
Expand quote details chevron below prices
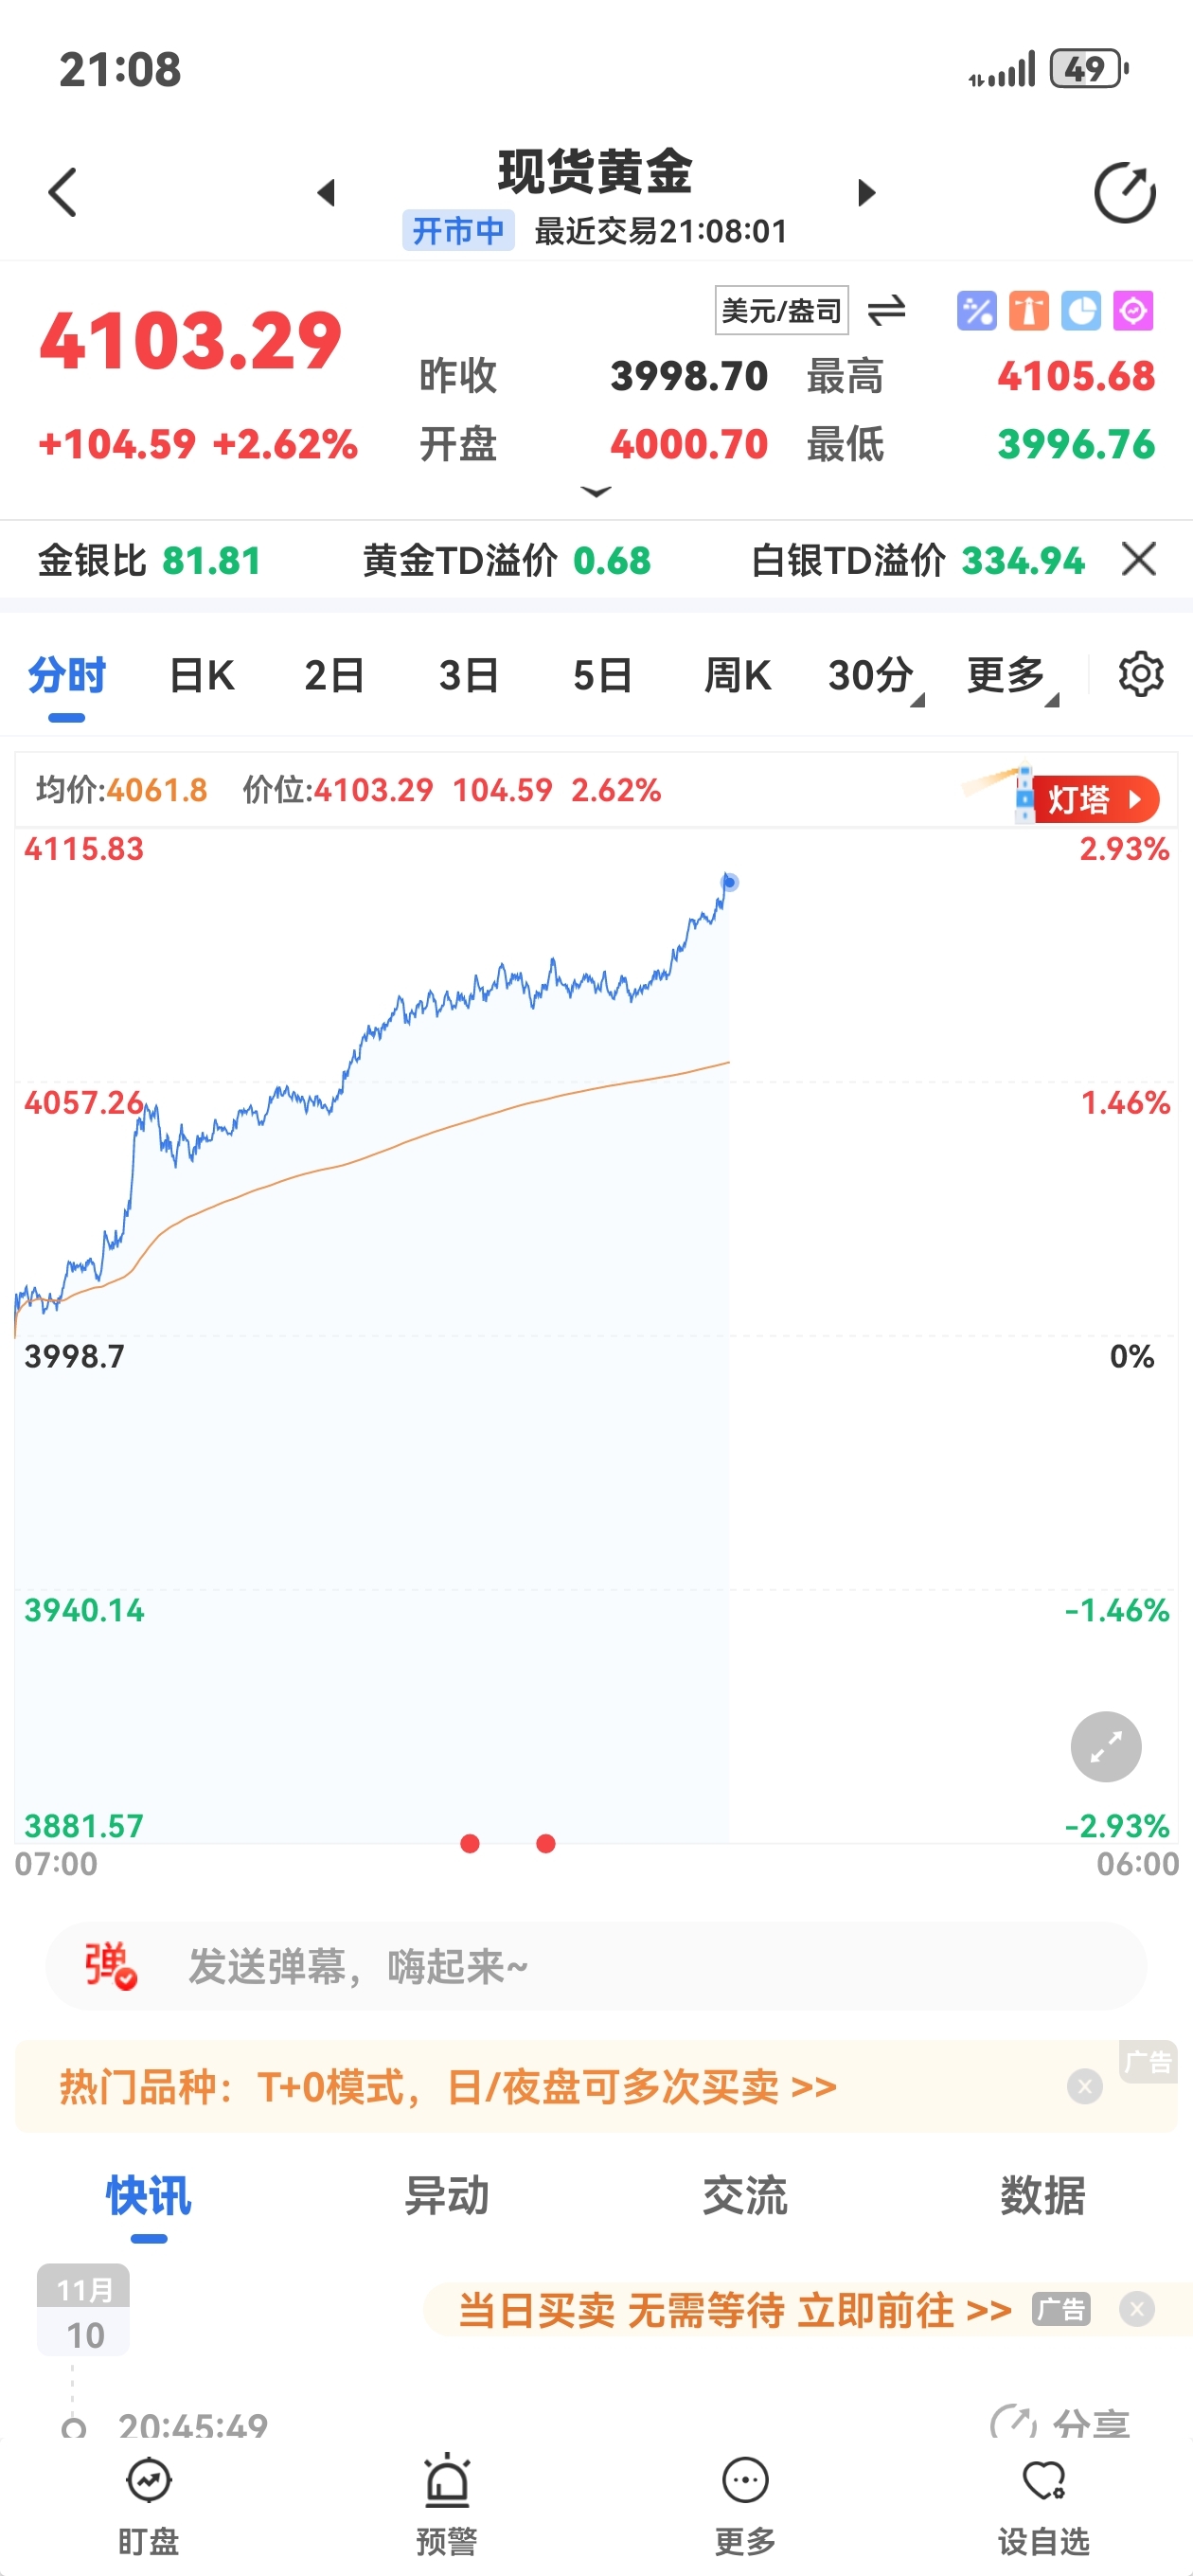596,492
